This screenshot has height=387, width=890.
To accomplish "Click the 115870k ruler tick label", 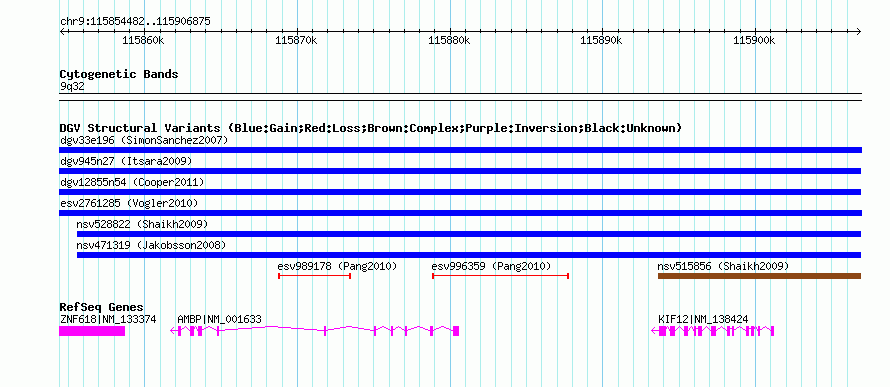I will click(x=296, y=41).
